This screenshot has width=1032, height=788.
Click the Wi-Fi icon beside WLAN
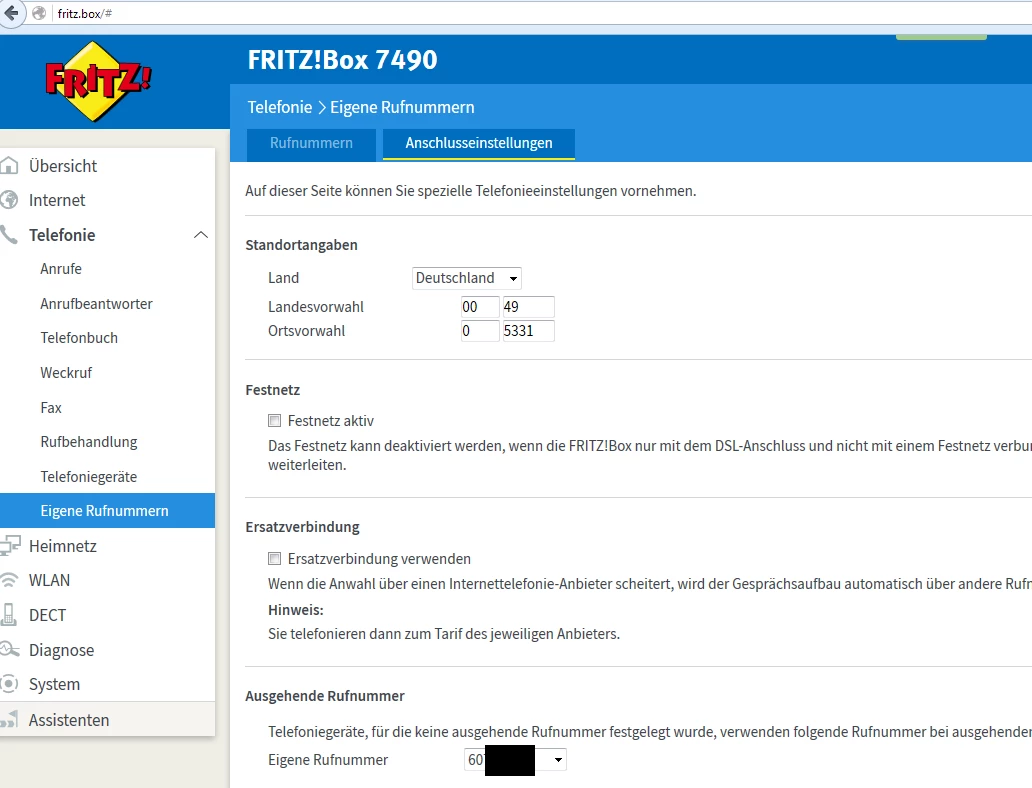tap(9, 580)
